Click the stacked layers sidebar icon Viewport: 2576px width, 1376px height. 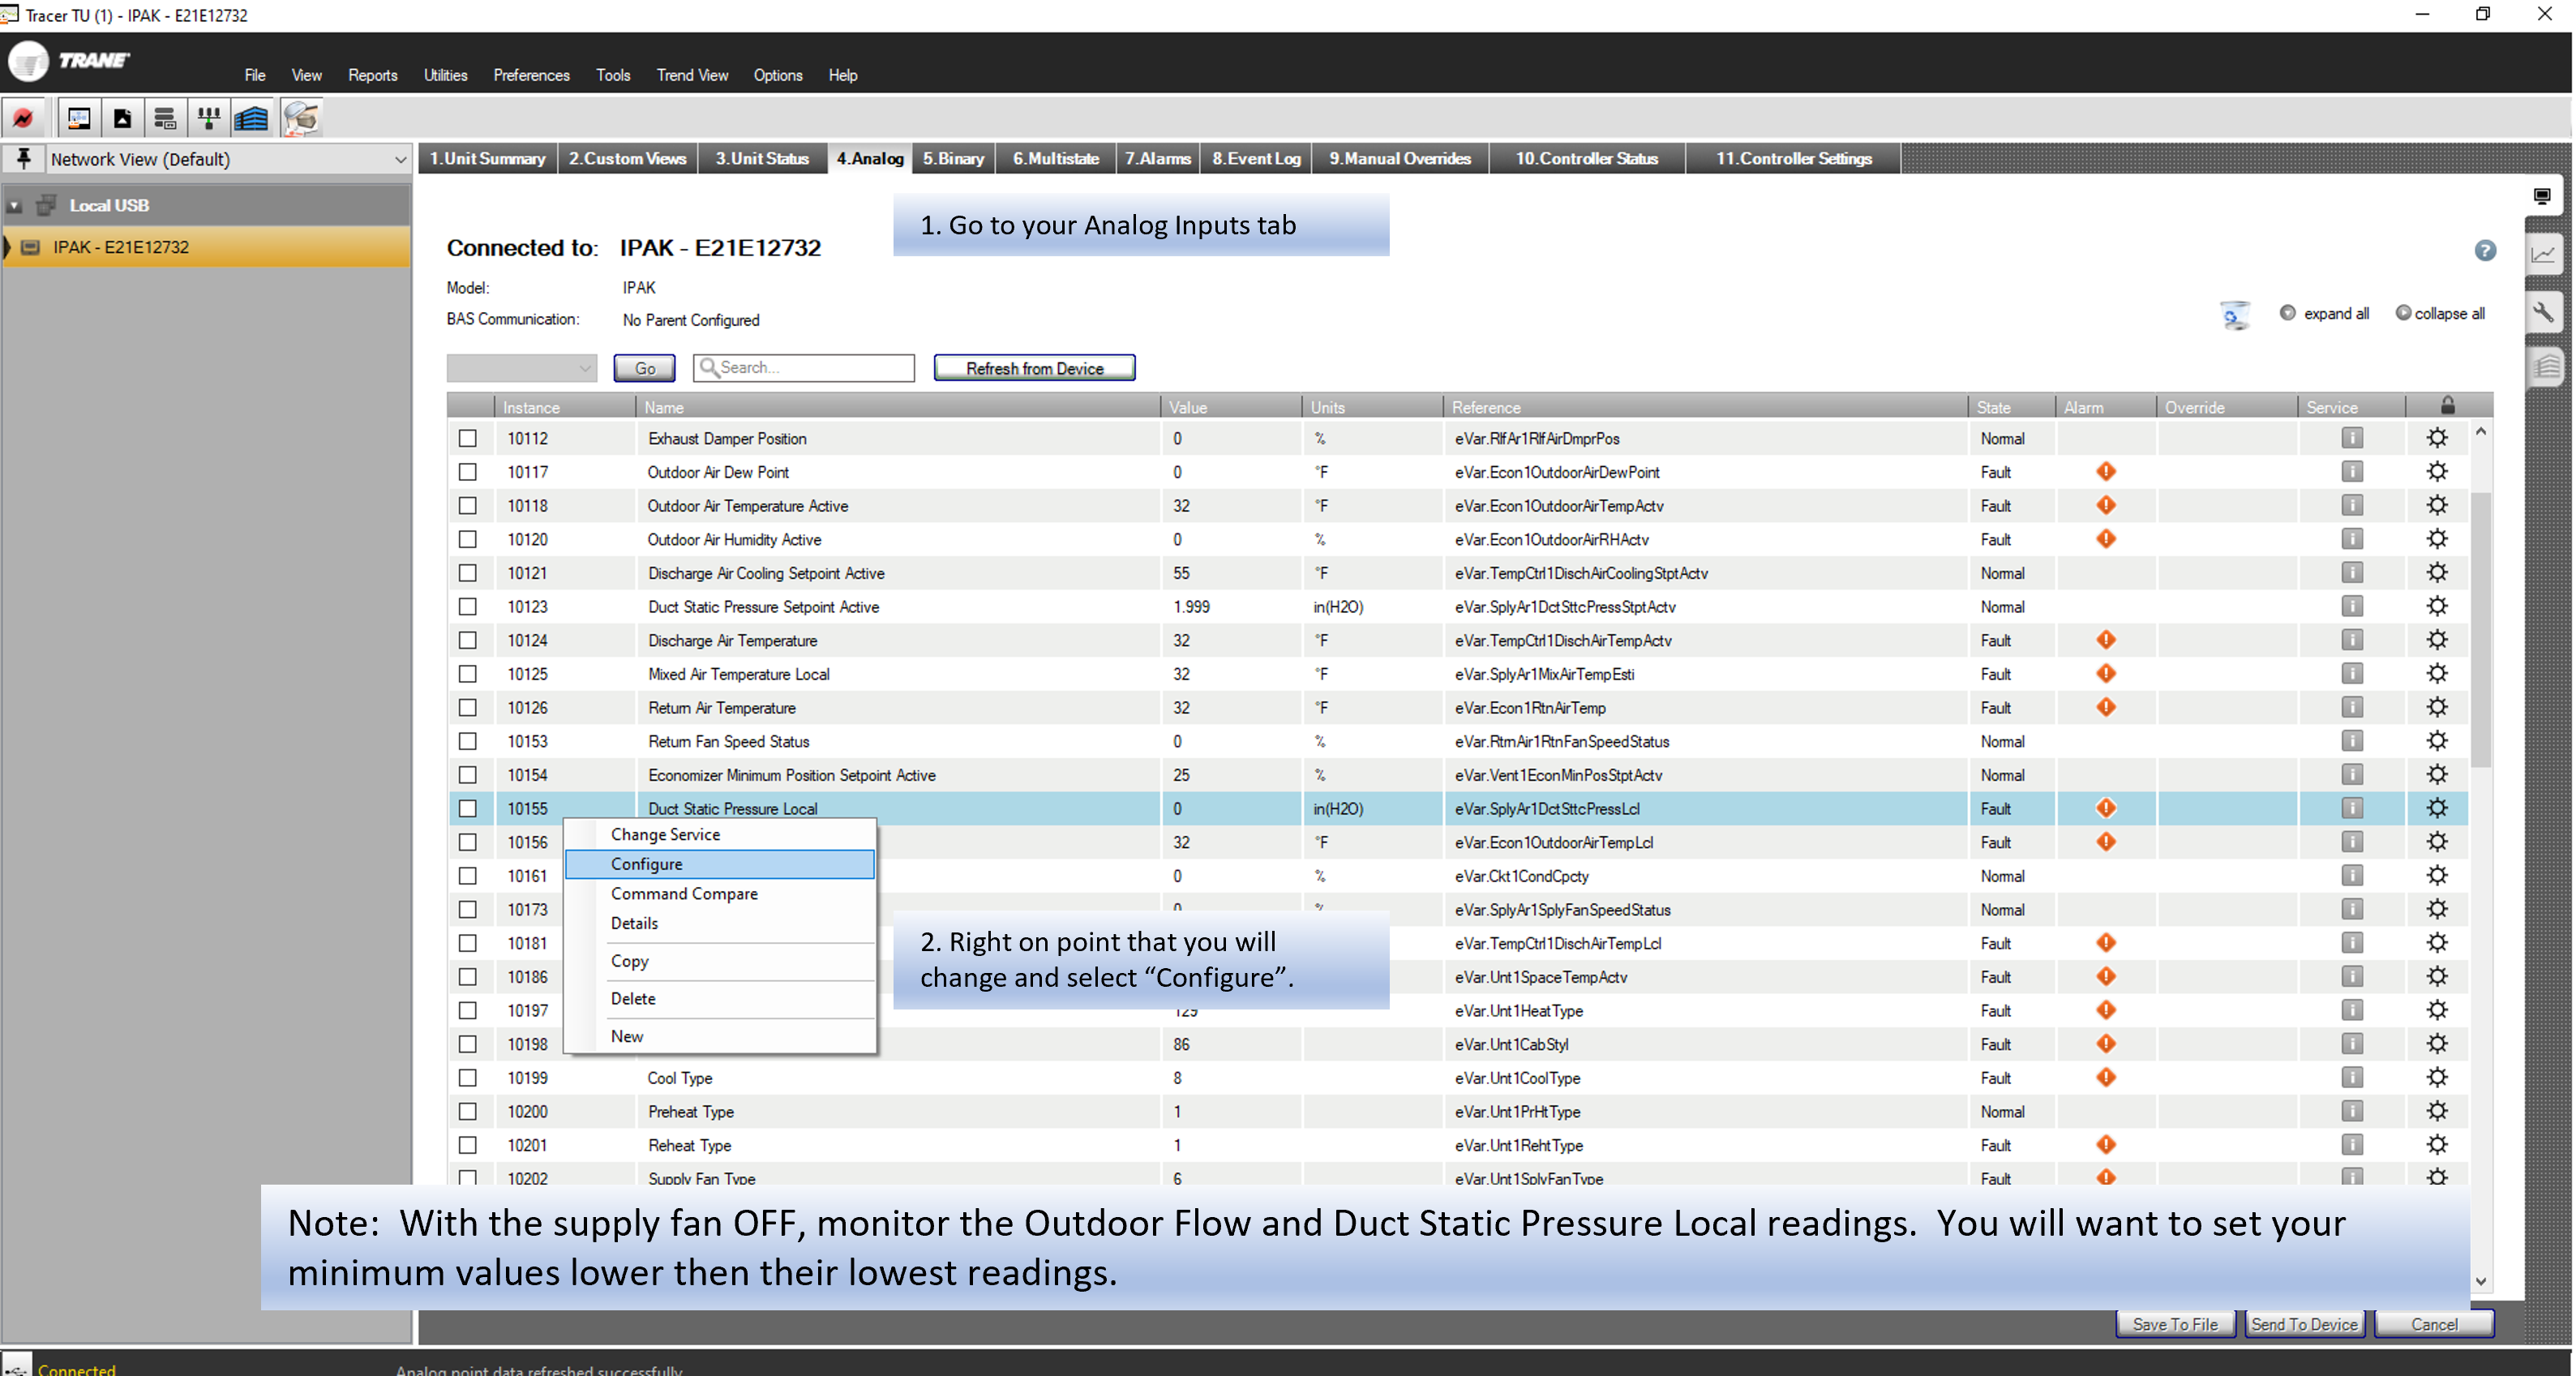pos(2545,367)
